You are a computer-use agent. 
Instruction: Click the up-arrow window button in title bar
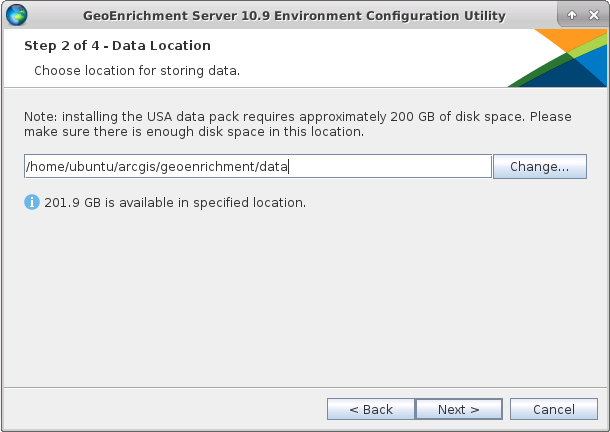[571, 16]
